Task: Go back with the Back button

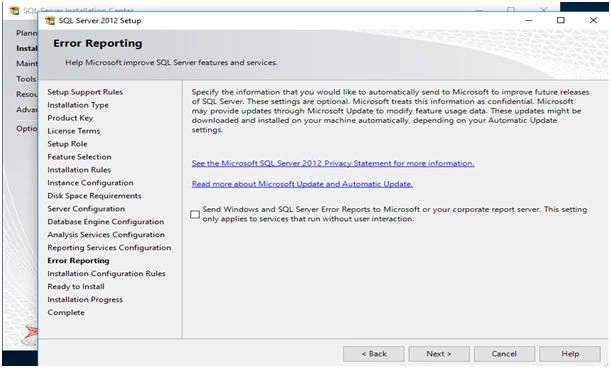Action: point(374,354)
